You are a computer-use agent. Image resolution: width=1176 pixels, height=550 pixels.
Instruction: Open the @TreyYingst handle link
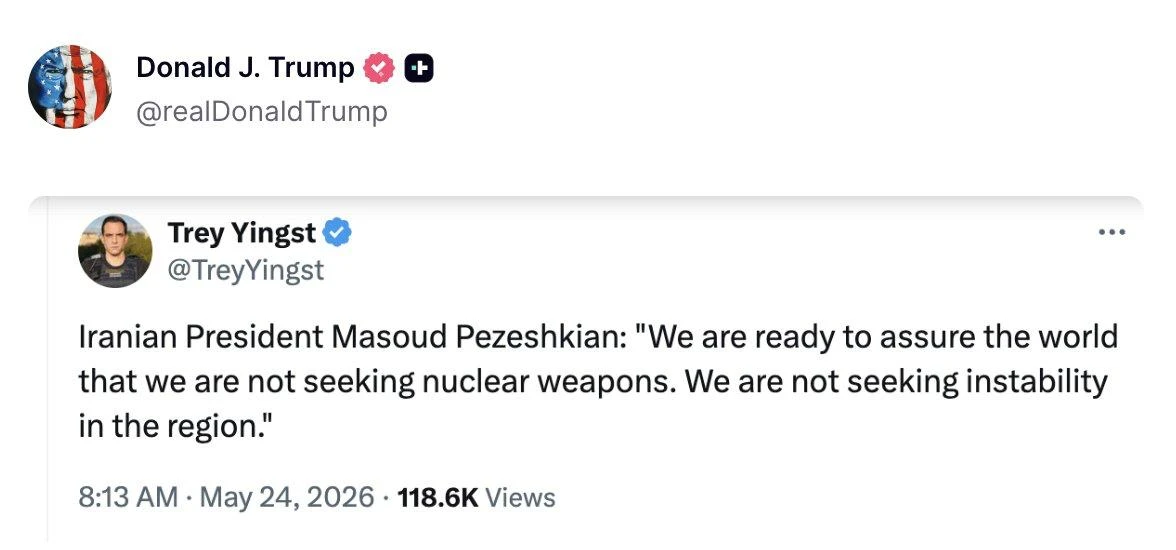[x=246, y=270]
